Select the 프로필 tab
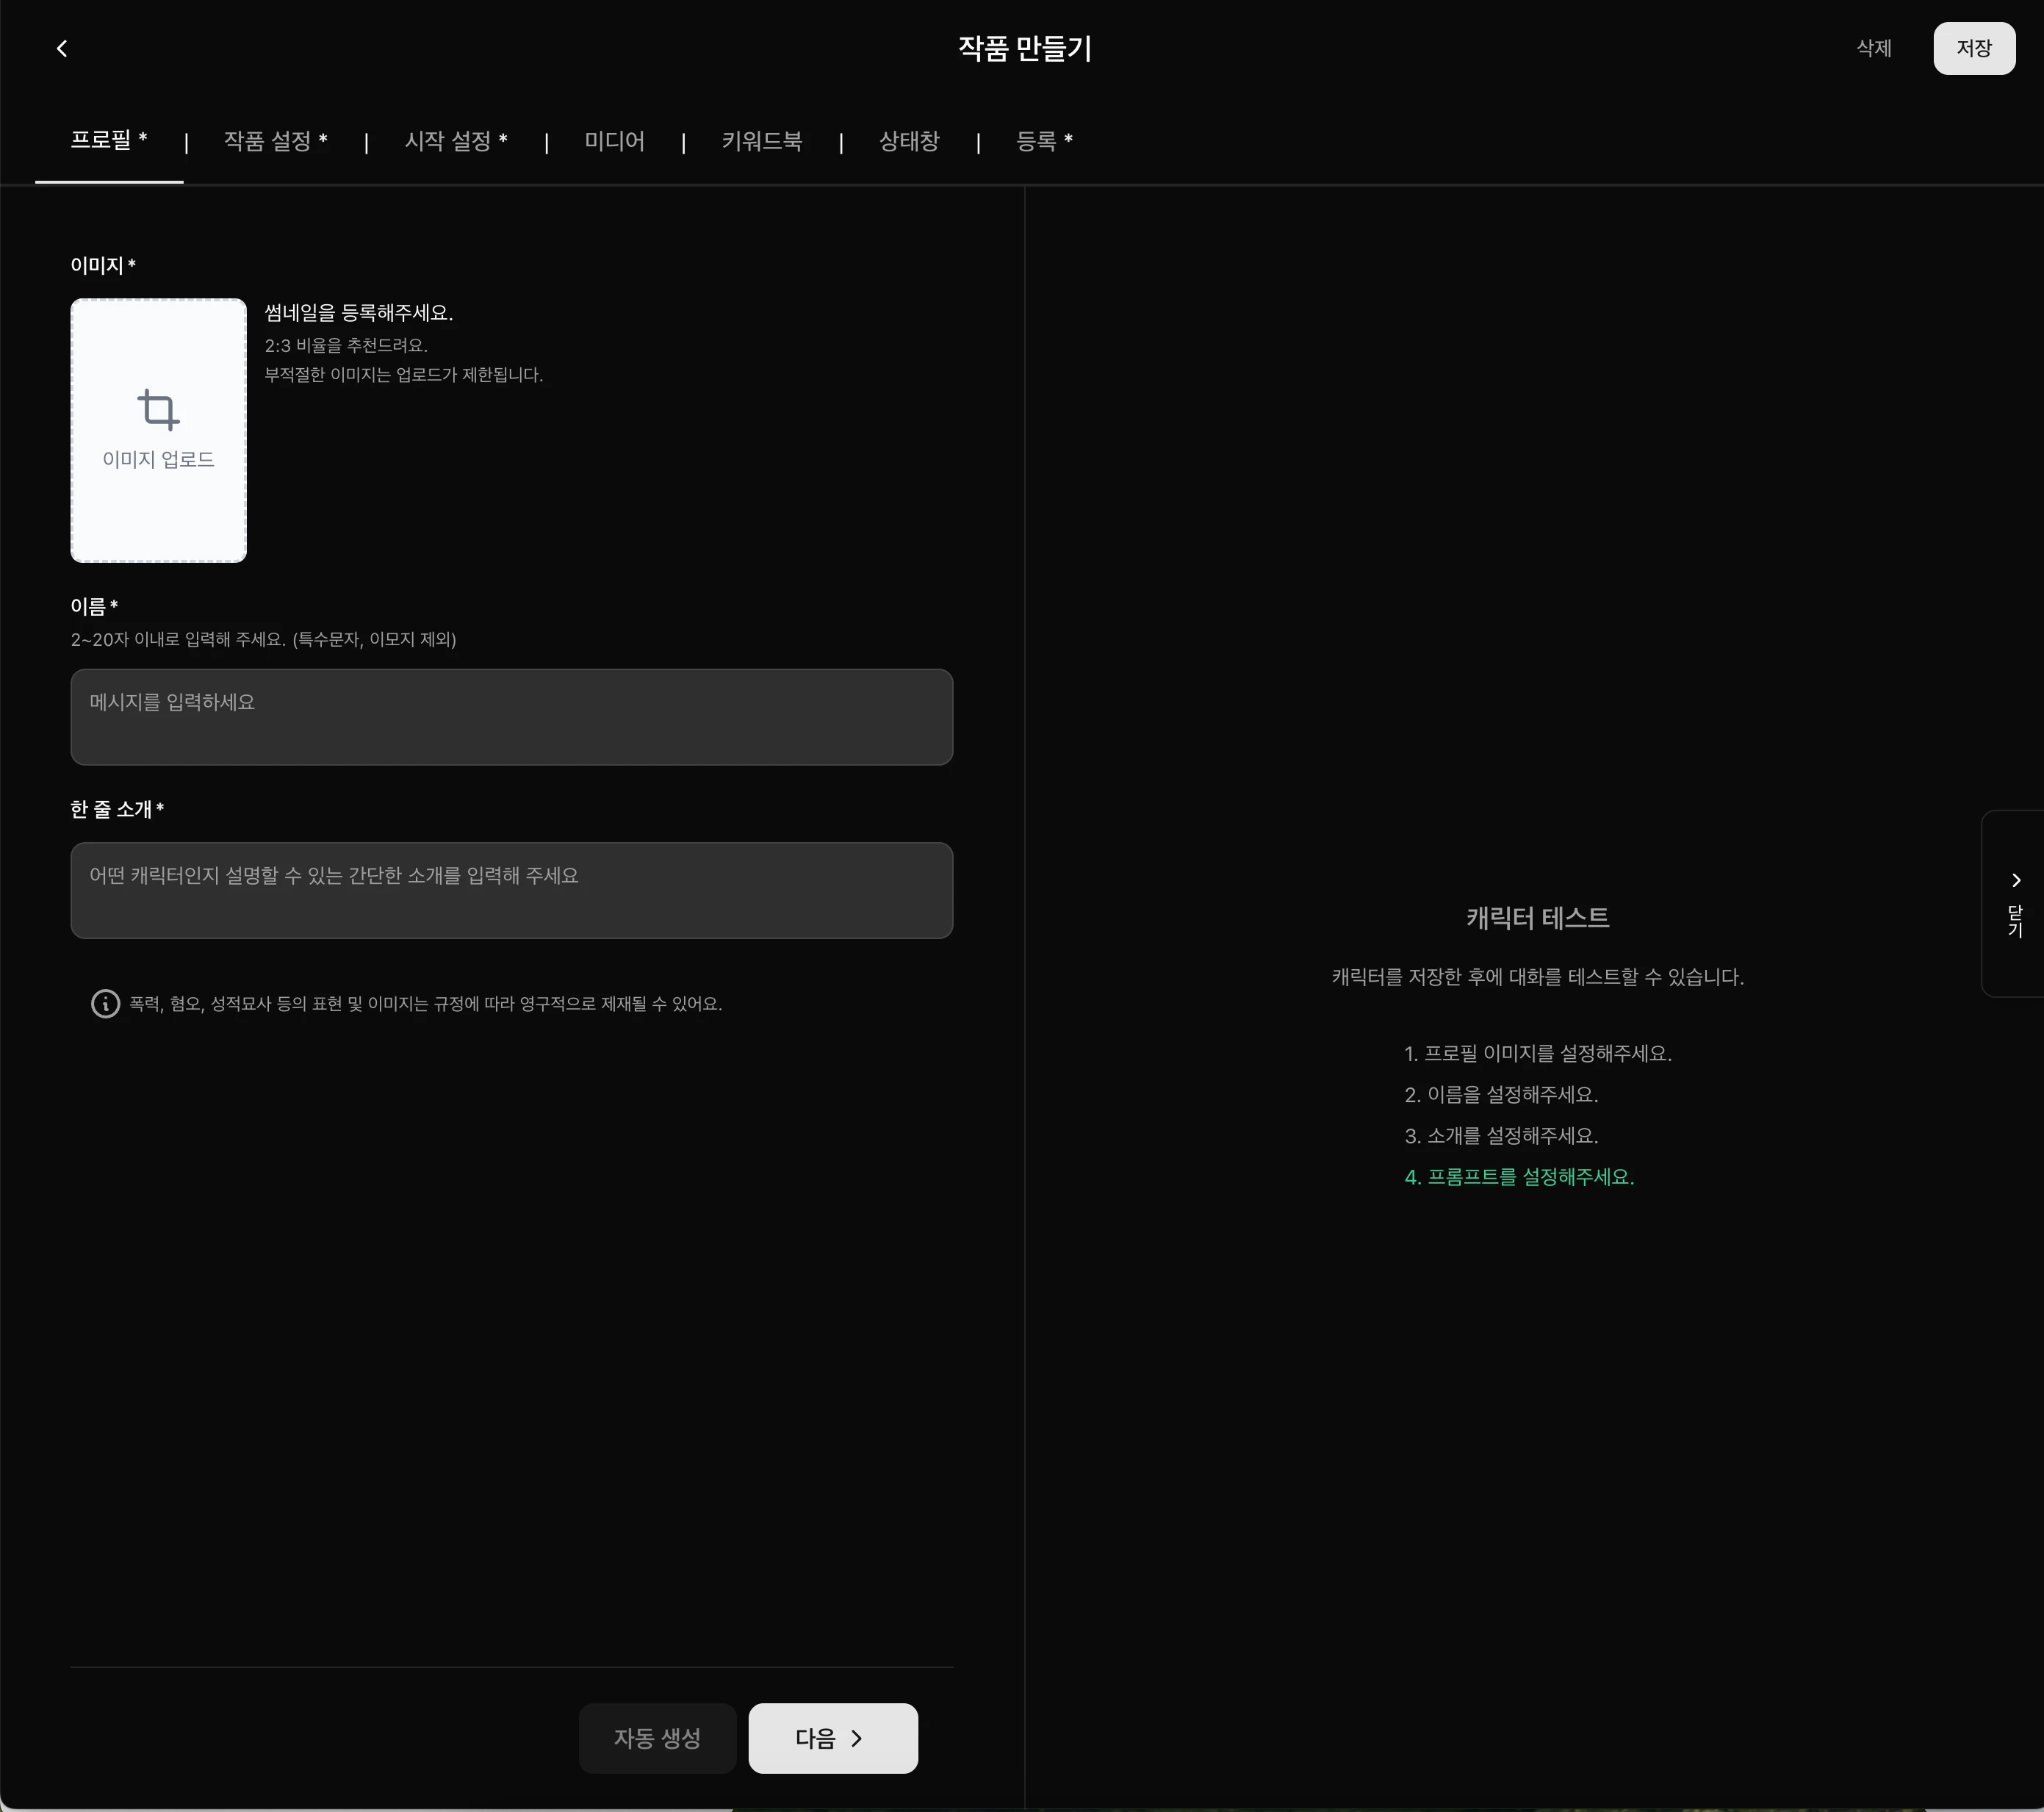Image resolution: width=2044 pixels, height=1812 pixels. pyautogui.click(x=109, y=140)
